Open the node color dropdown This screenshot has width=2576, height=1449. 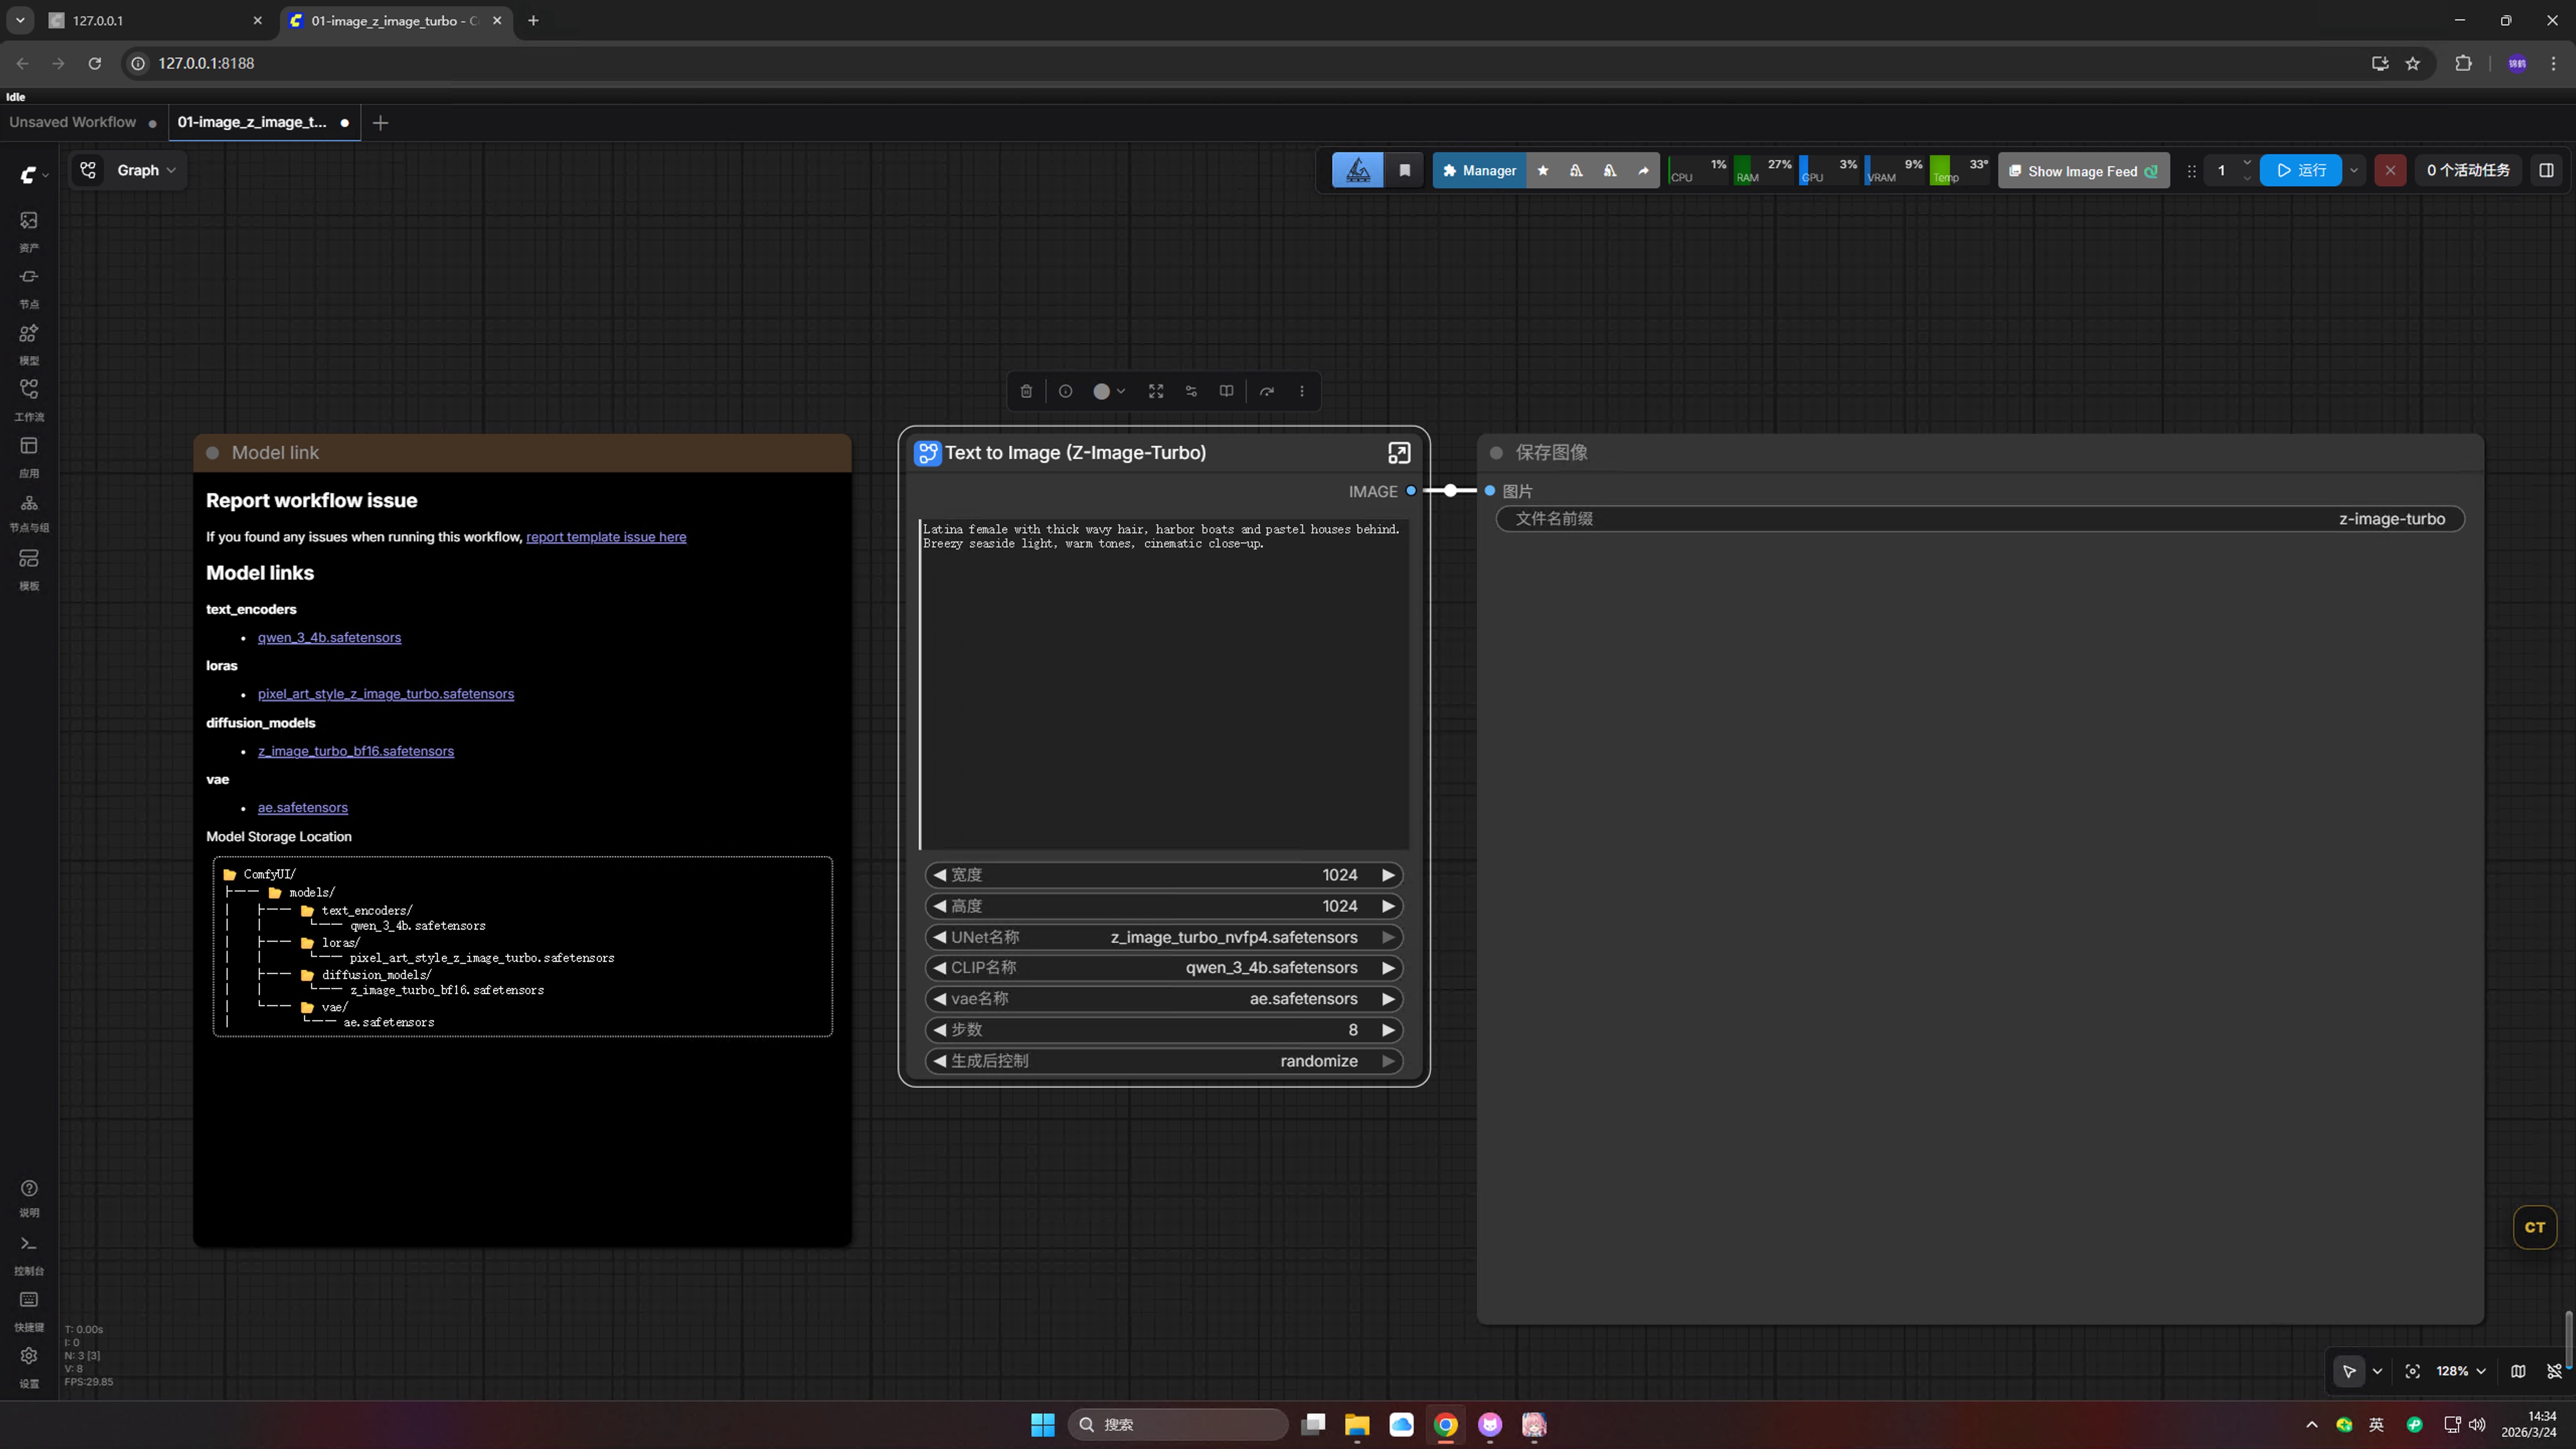coord(1109,391)
